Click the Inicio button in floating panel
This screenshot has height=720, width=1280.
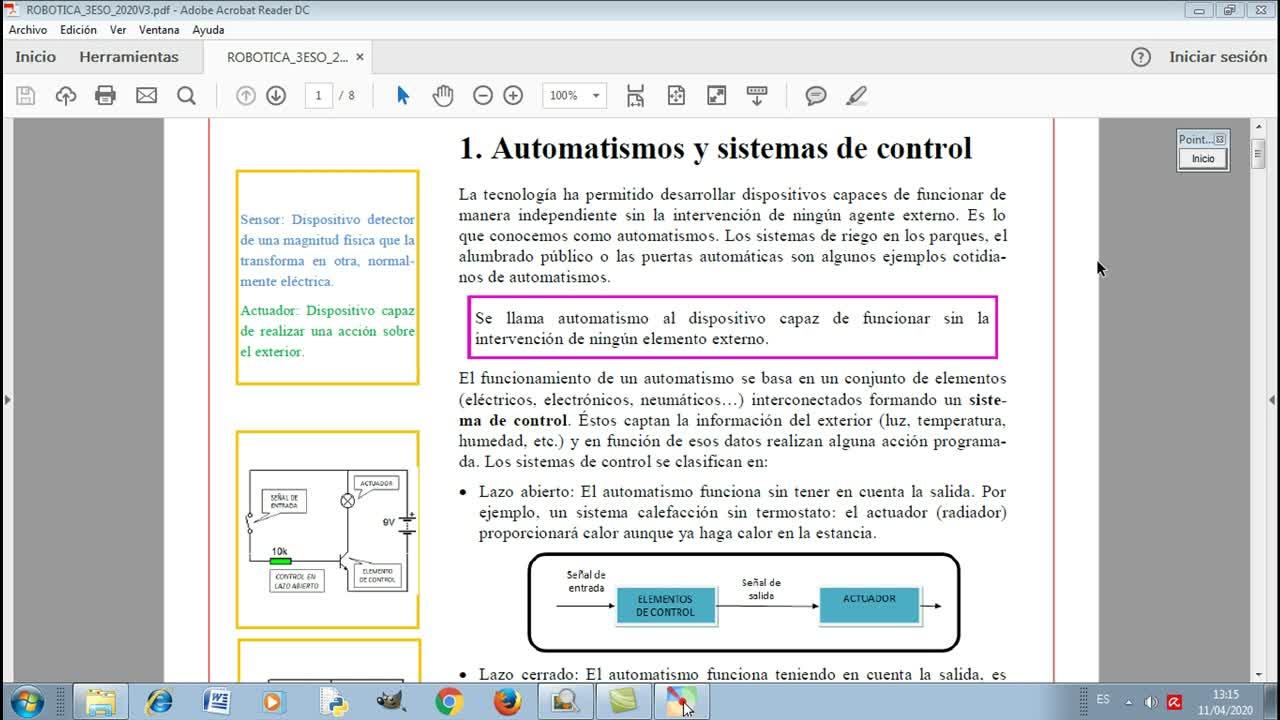tap(1203, 159)
